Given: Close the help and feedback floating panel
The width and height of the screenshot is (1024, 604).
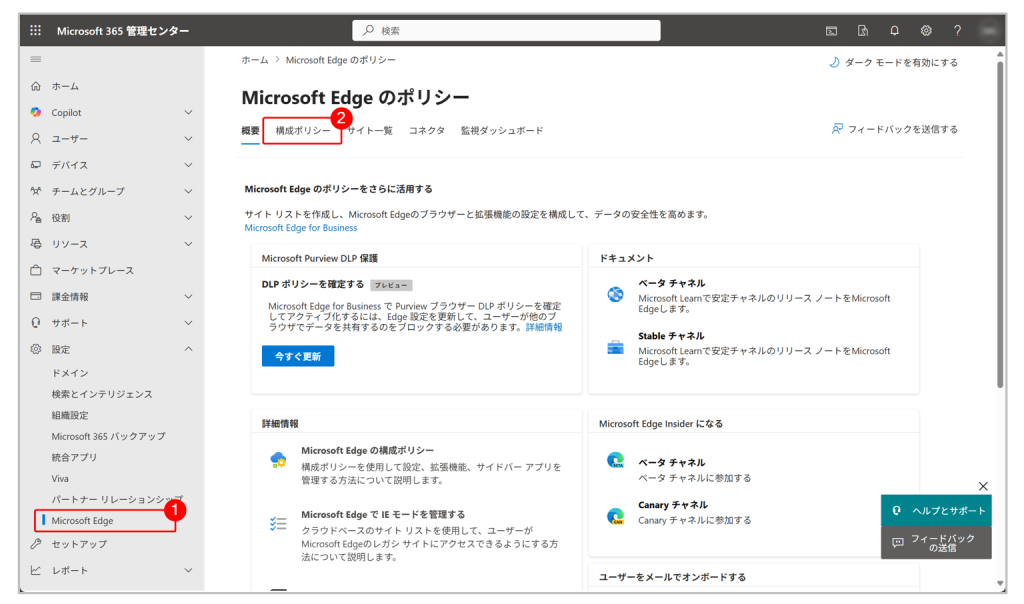Looking at the screenshot, I should 983,486.
